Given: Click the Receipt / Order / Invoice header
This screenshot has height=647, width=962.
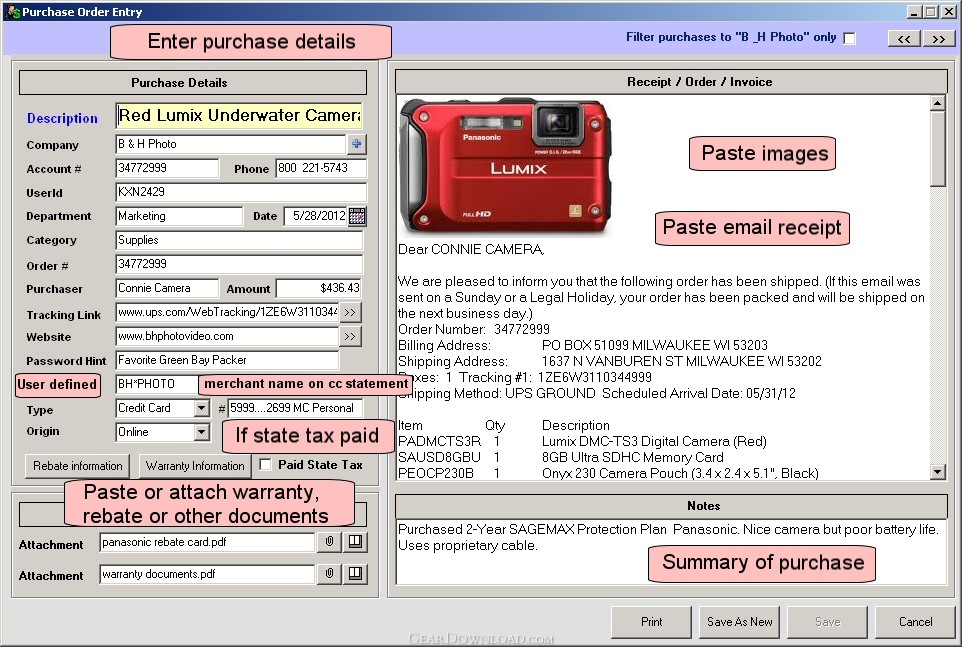Looking at the screenshot, I should coord(671,82).
